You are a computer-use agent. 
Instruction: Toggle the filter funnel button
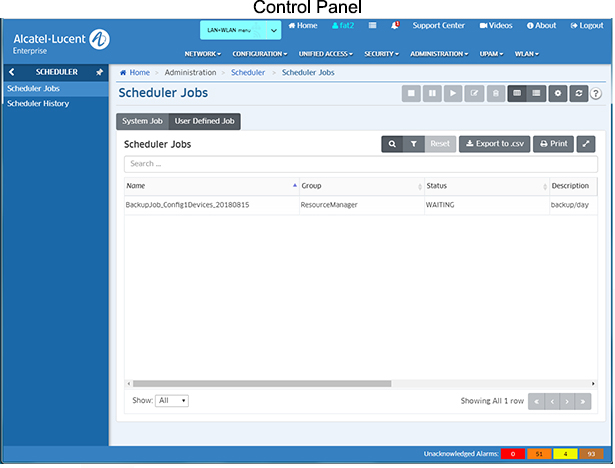(413, 144)
